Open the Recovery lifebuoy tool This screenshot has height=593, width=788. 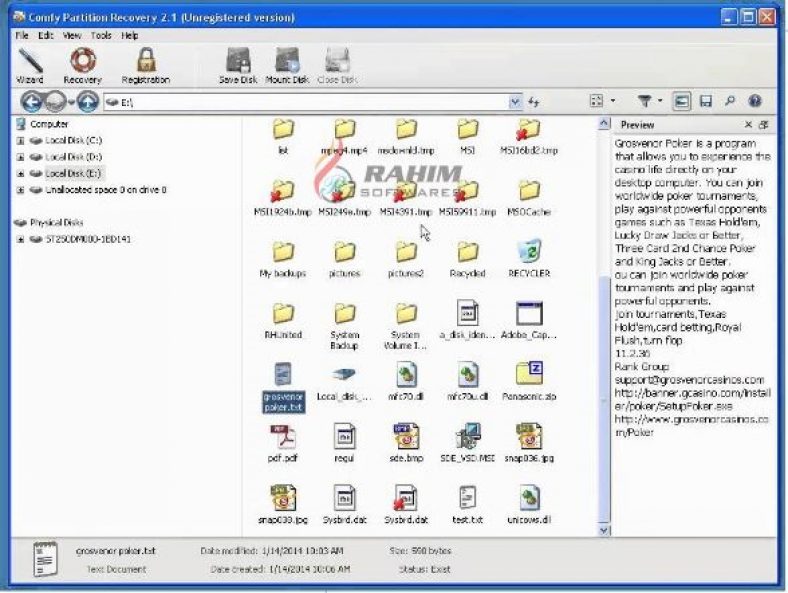click(x=82, y=66)
